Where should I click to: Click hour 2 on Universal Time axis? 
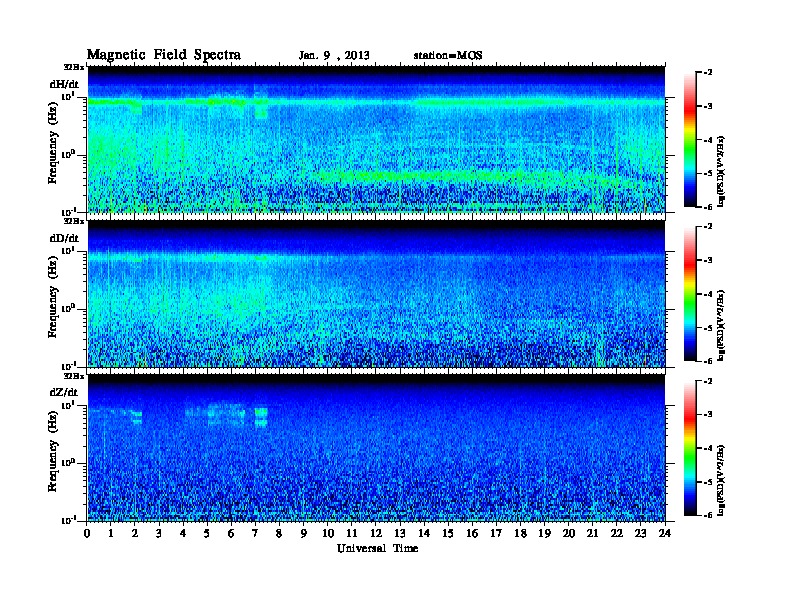[135, 534]
